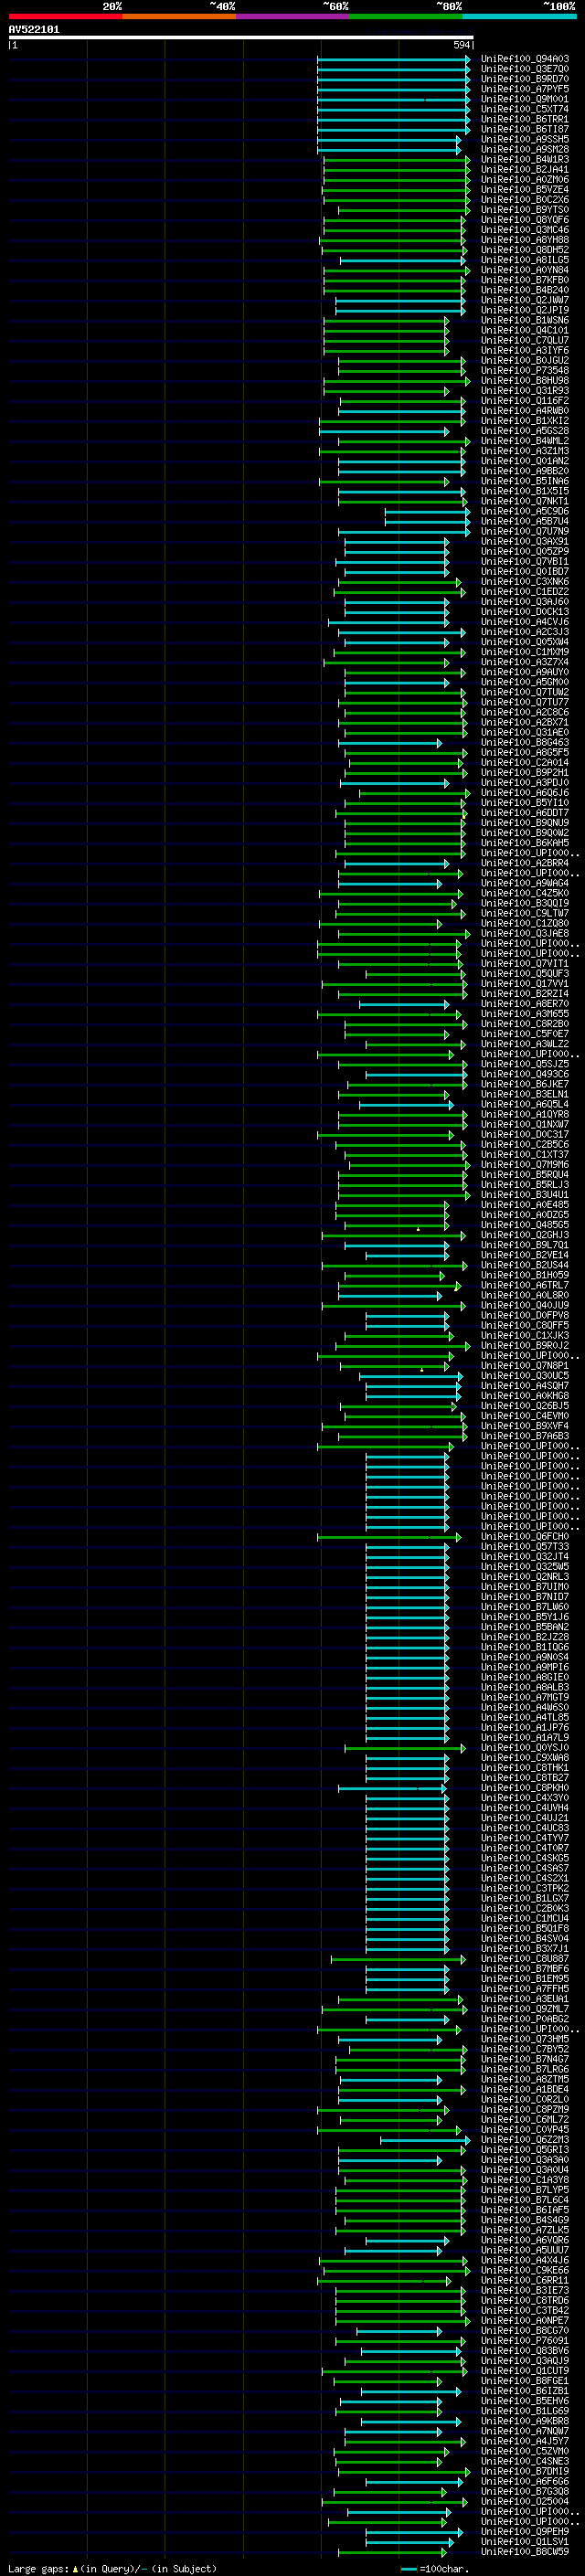The width and height of the screenshot is (585, 2576).
Task: Click the UniRef100_B7KFB0 label
Action: click(525, 280)
